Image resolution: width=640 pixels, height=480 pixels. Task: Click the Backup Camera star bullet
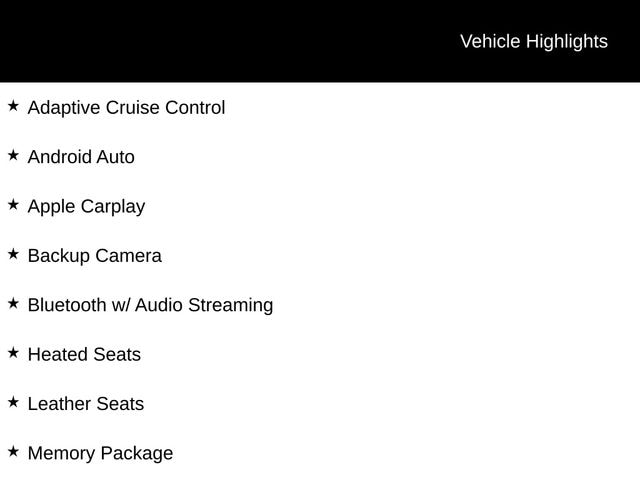click(13, 253)
